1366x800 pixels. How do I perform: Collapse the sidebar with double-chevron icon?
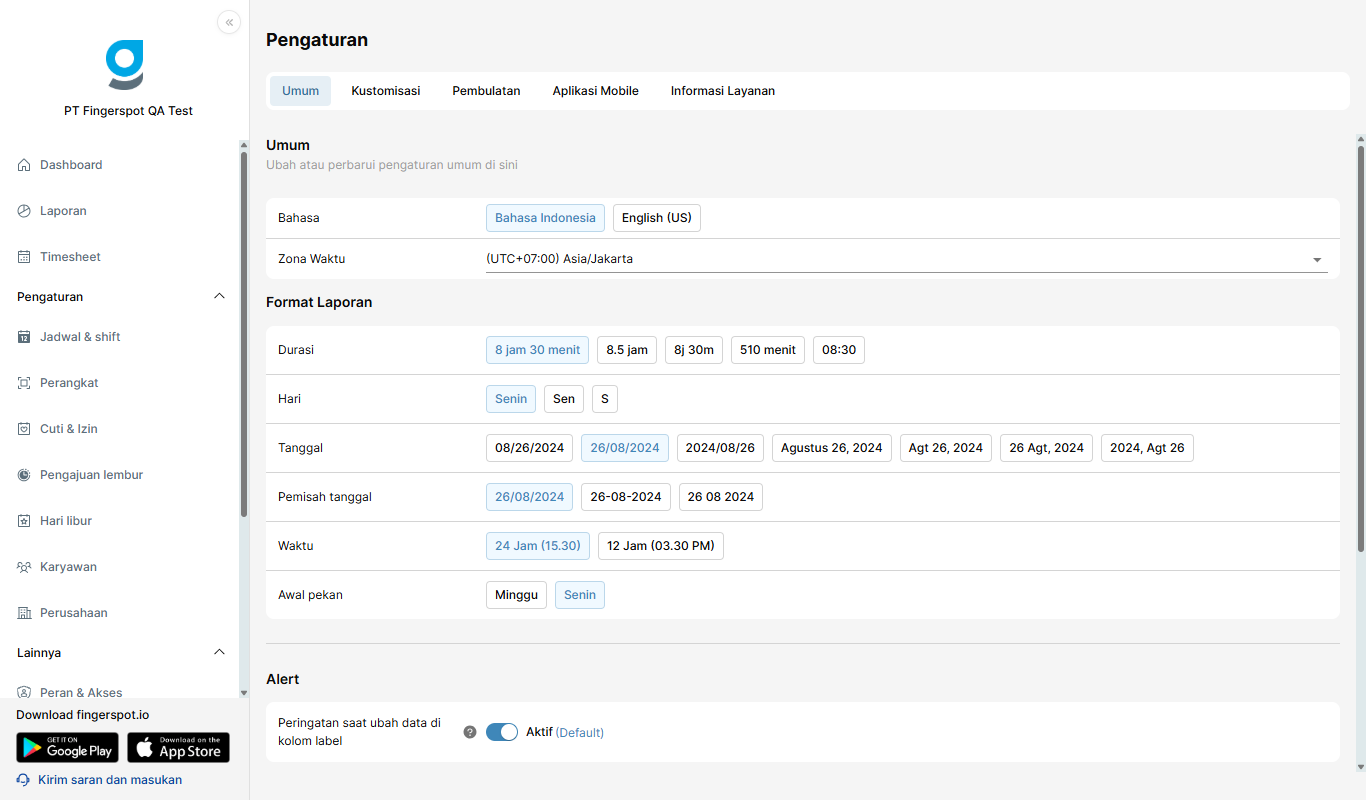point(229,22)
